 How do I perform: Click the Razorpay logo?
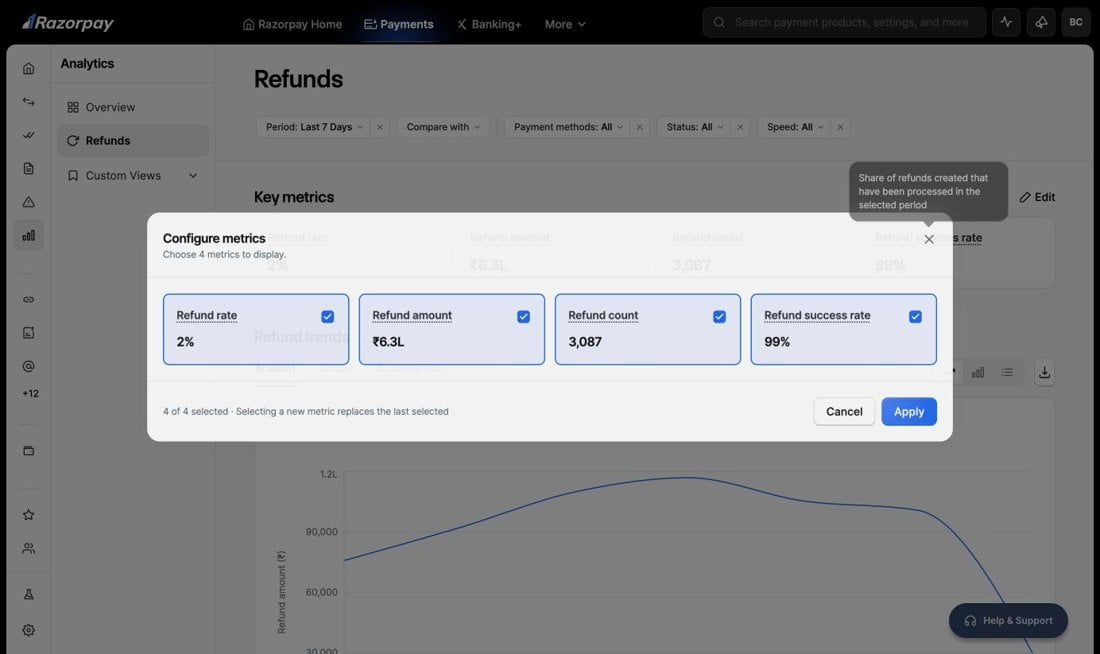click(67, 22)
